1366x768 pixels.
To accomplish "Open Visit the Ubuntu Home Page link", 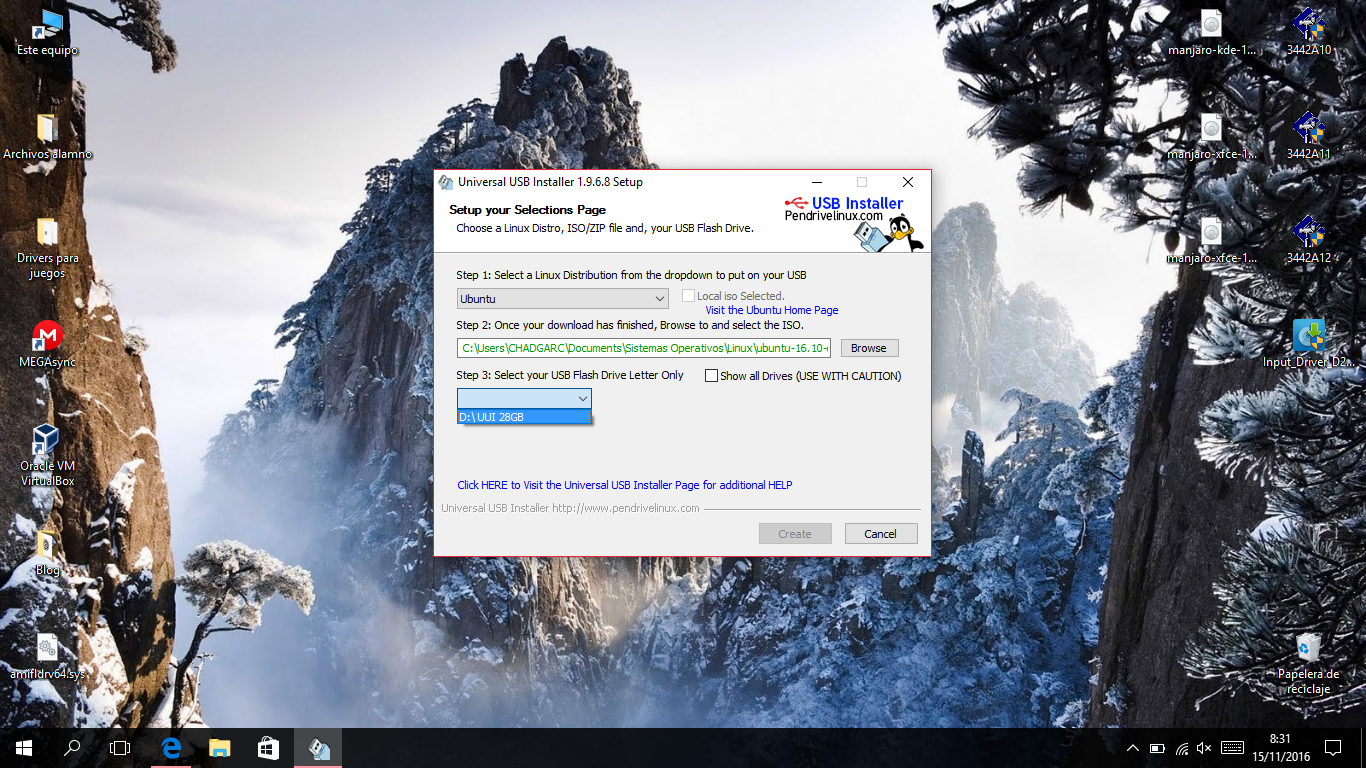I will (772, 310).
